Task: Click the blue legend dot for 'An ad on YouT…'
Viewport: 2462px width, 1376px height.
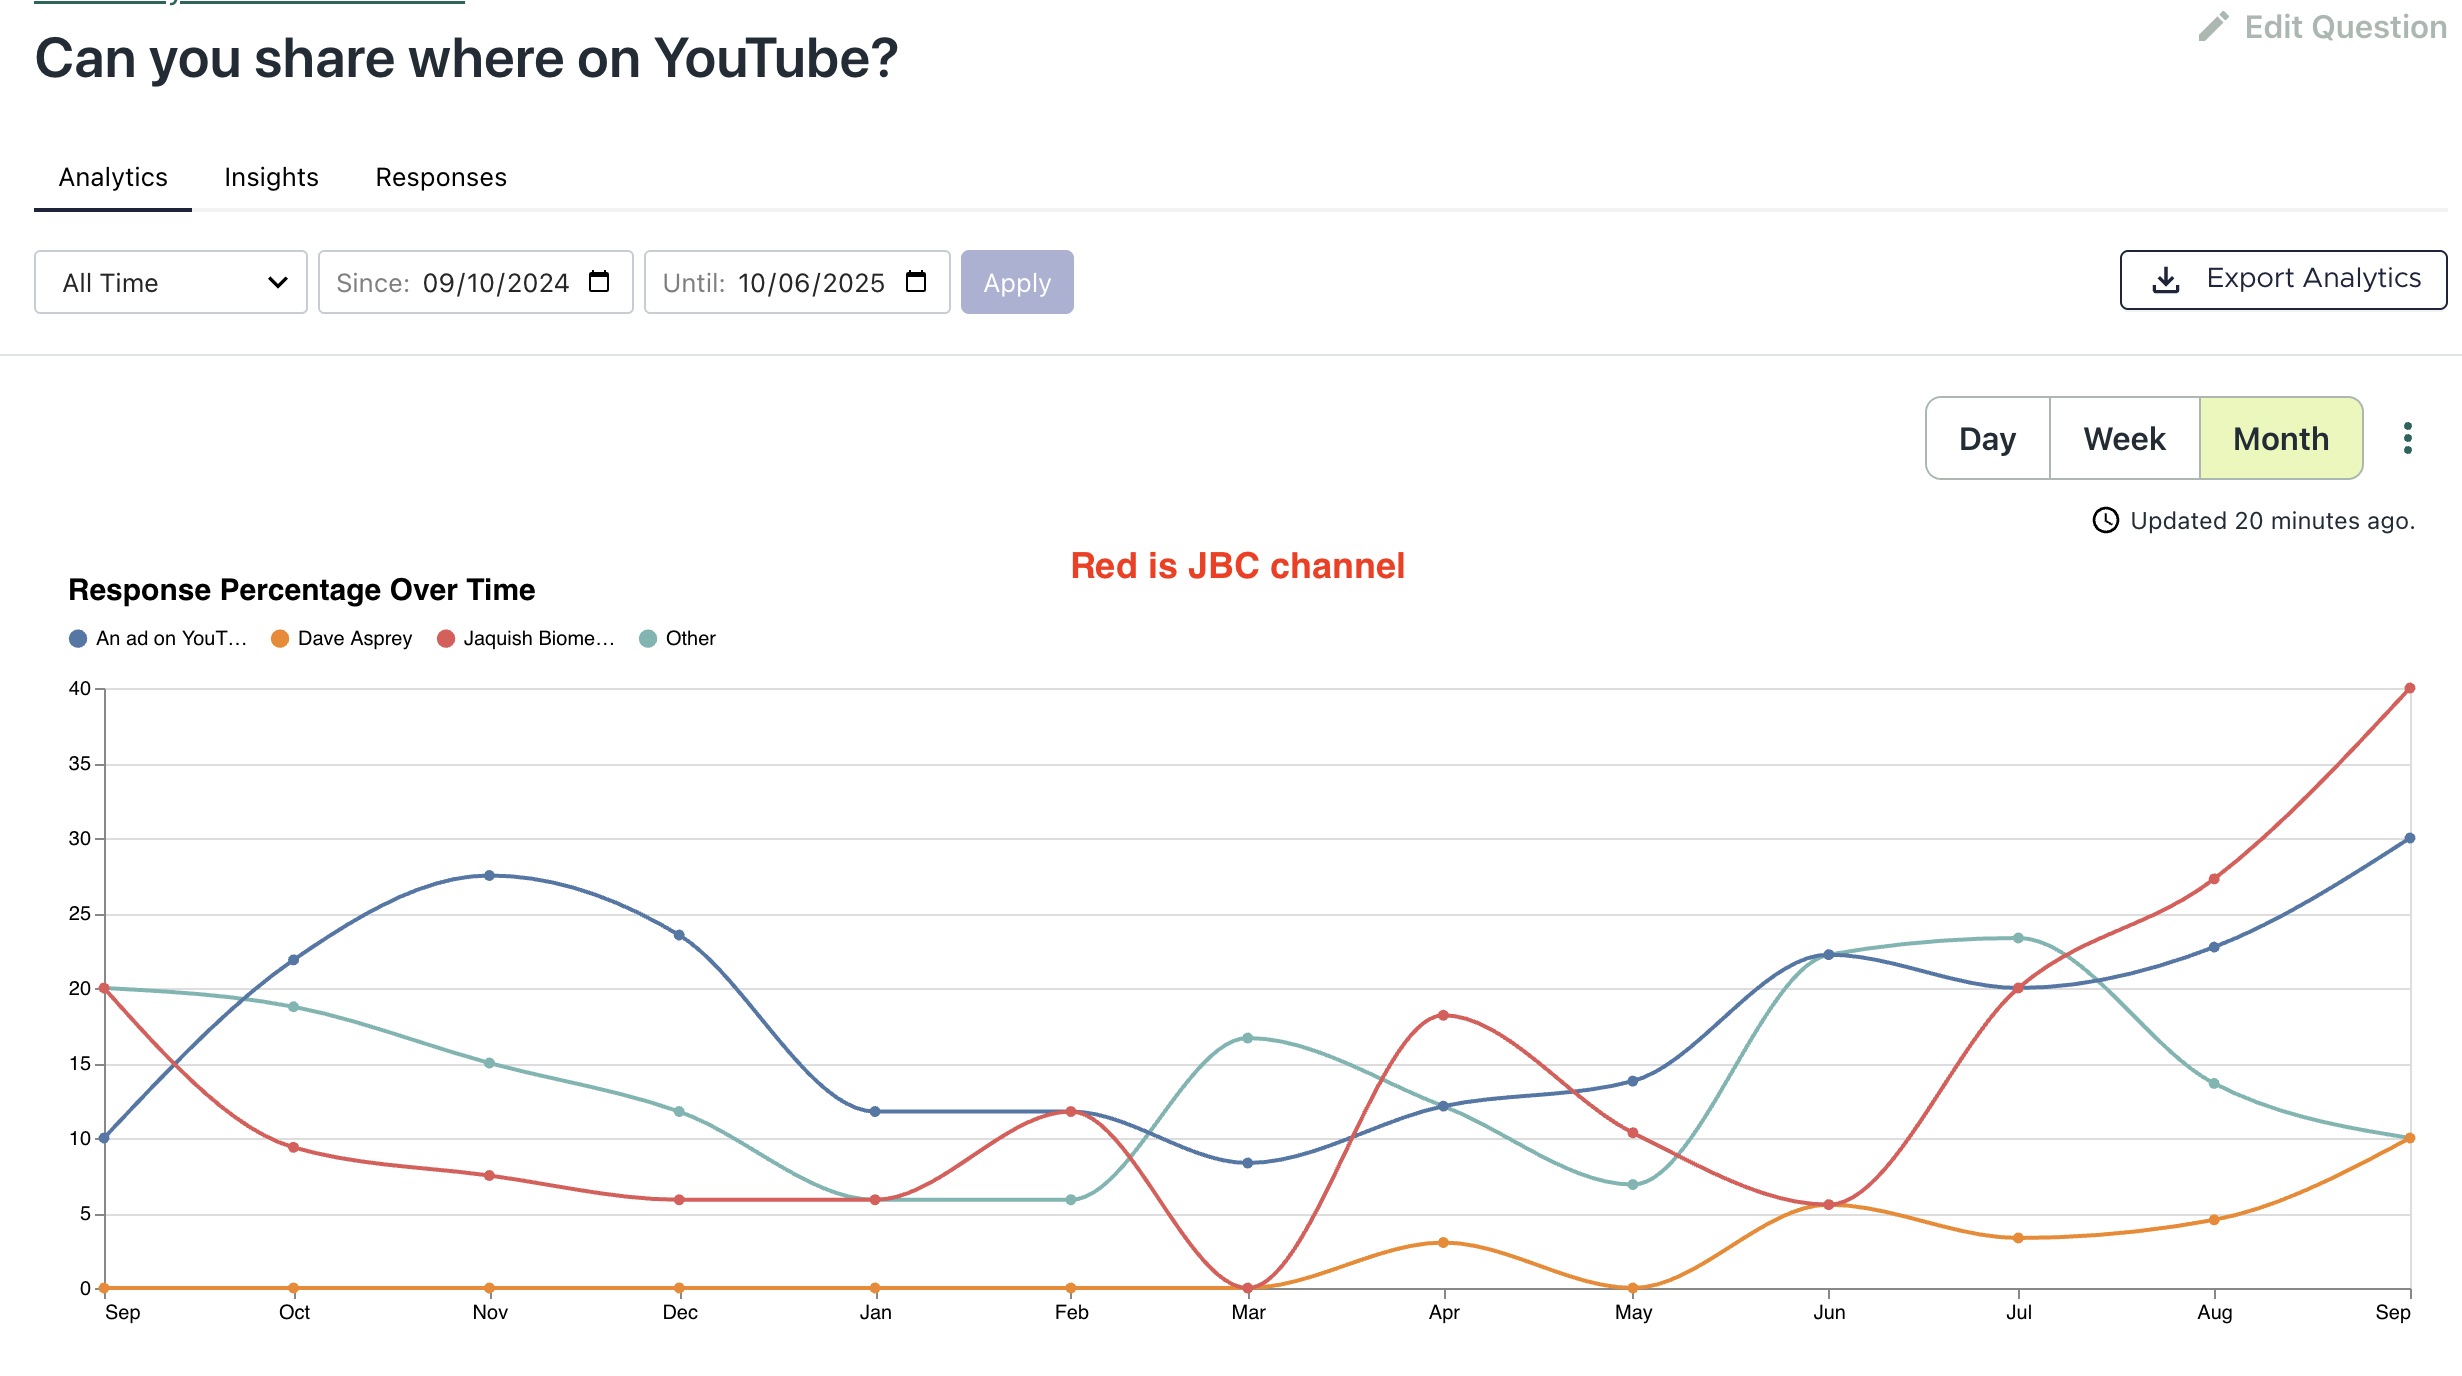Action: [x=77, y=637]
